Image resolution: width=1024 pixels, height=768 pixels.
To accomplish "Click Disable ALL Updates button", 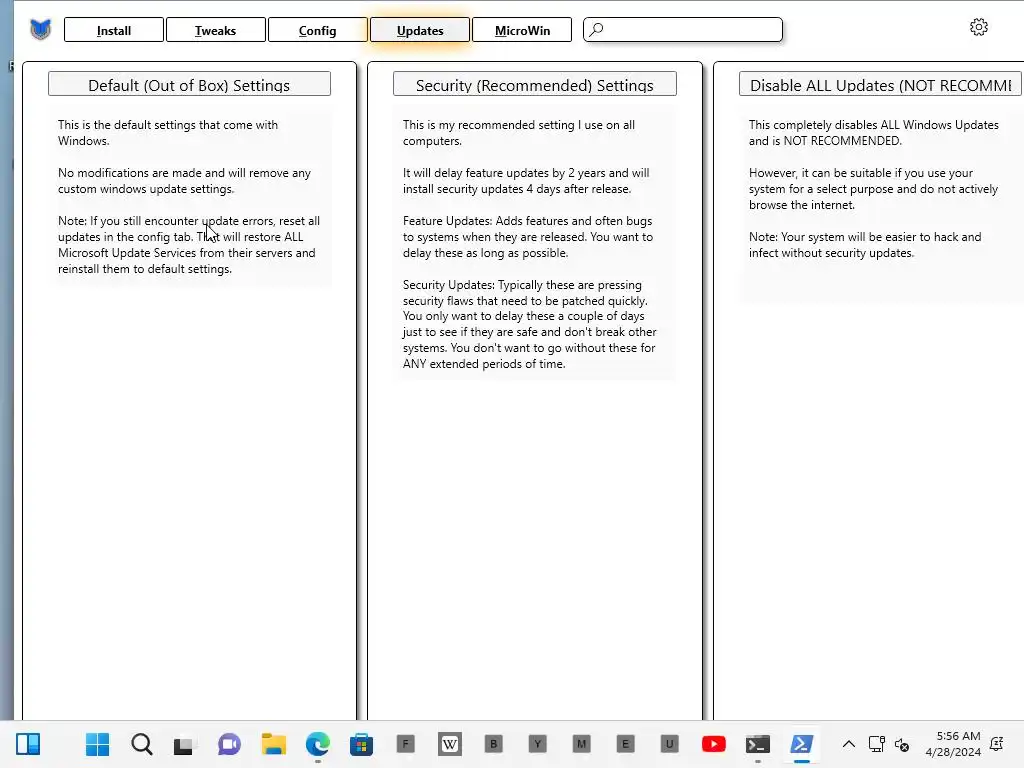I will coord(880,84).
